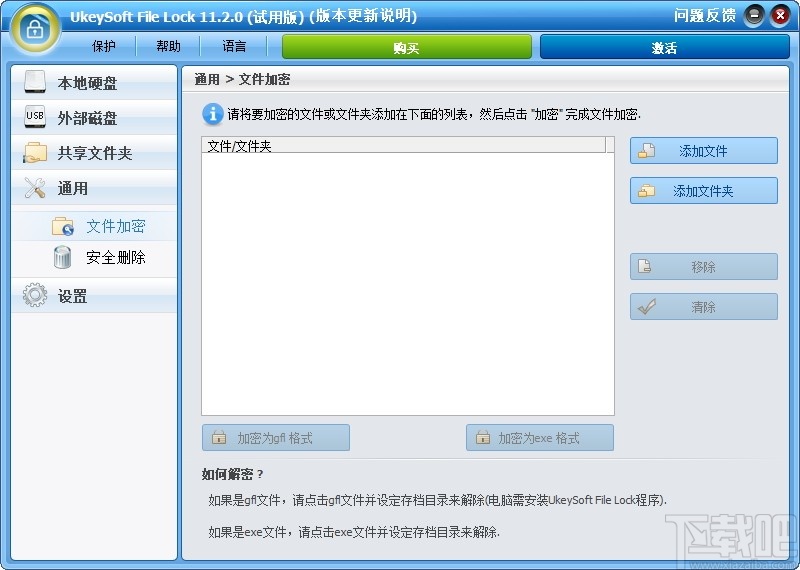The image size is (800, 570).
Task: Click 加密为gfl 格式 button
Action: click(x=276, y=438)
